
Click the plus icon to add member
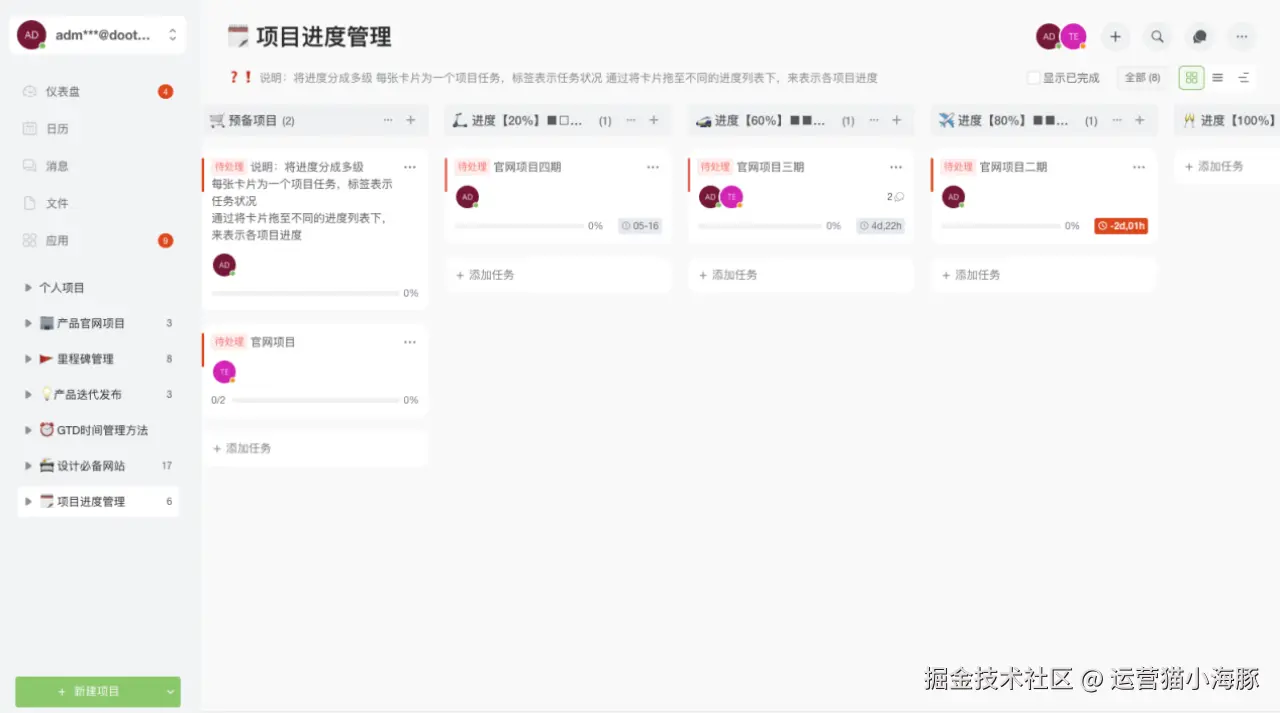coord(1115,37)
